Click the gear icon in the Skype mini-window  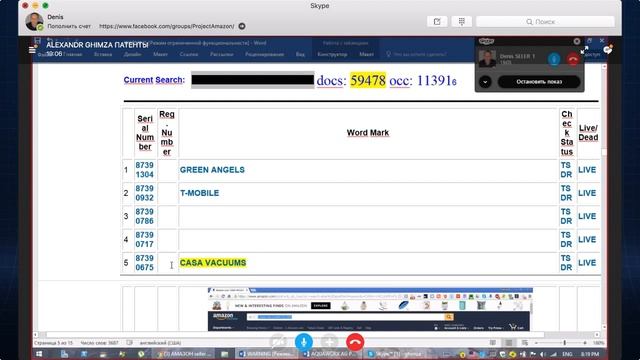pos(577,41)
